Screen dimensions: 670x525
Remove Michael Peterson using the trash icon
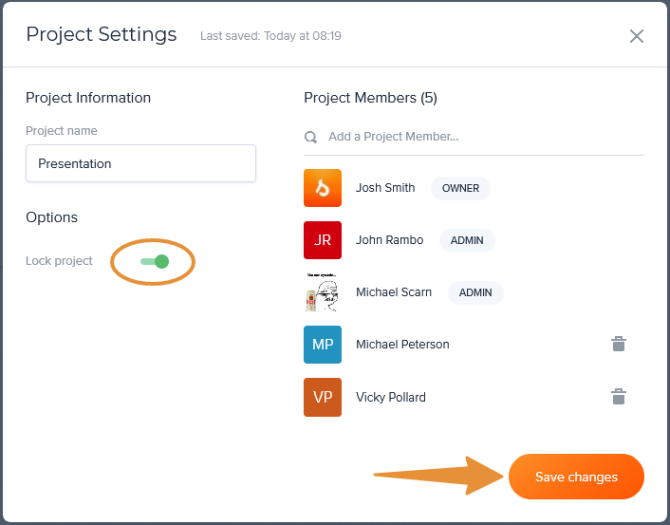point(619,344)
